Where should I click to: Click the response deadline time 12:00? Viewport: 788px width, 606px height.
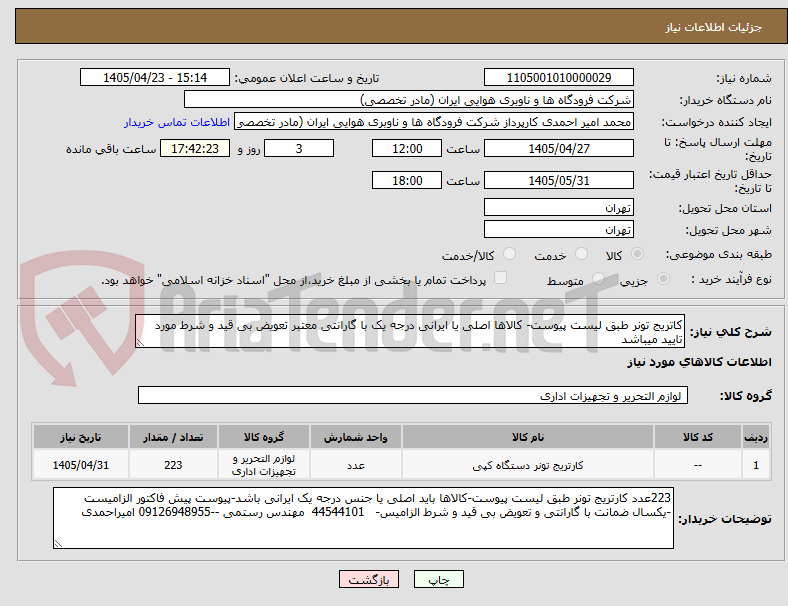click(x=407, y=148)
